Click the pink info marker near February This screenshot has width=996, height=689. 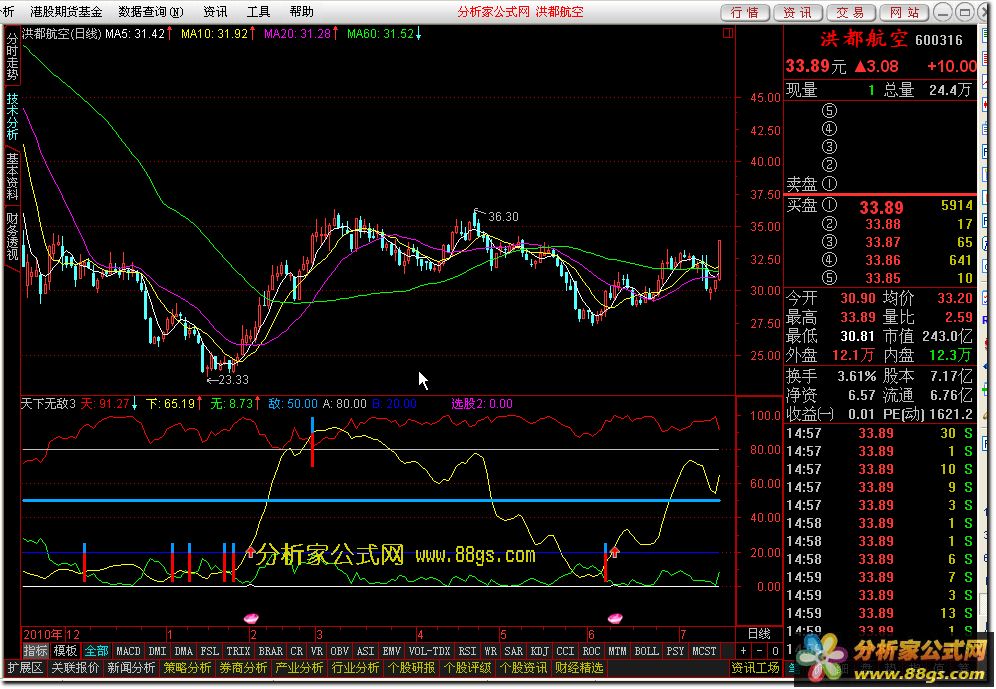click(252, 617)
